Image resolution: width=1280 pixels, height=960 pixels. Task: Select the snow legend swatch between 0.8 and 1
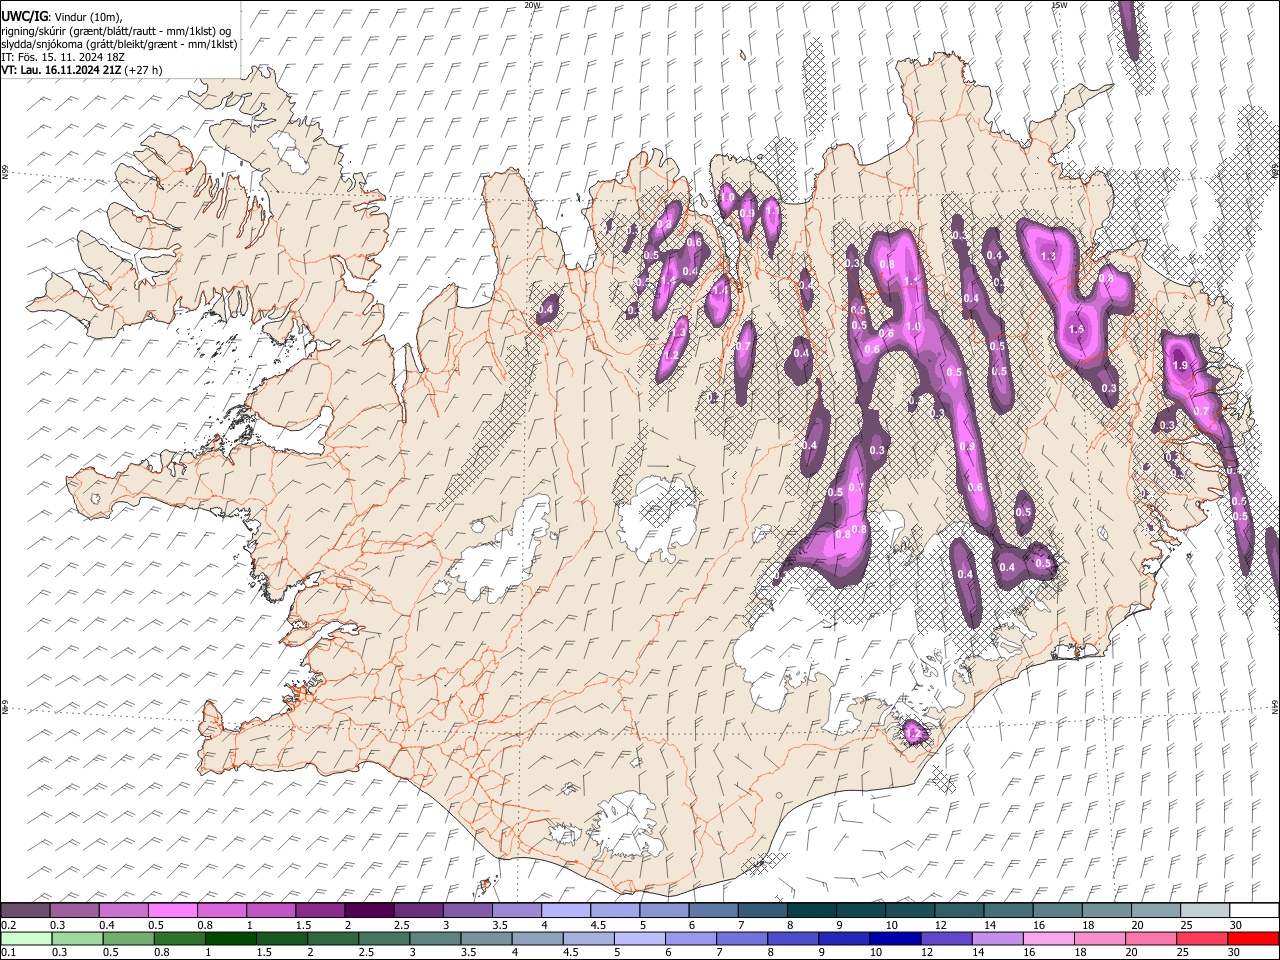[222, 910]
